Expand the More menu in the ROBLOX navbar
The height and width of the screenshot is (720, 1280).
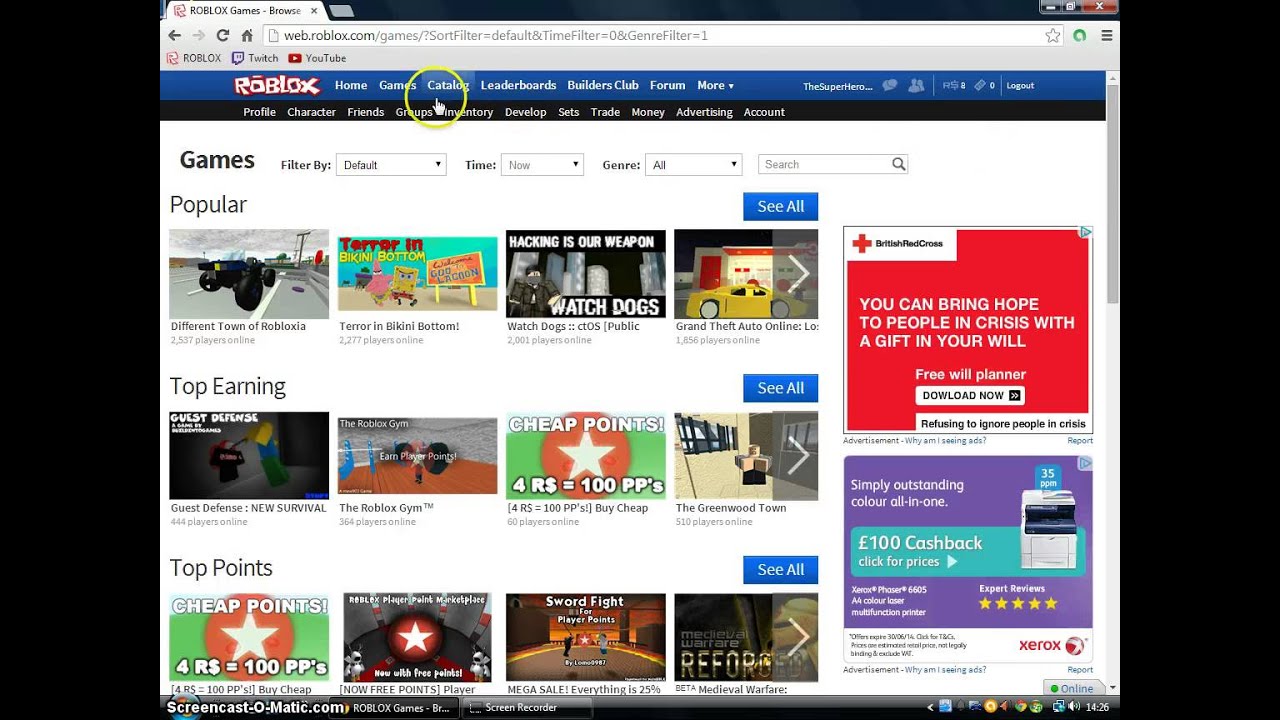(x=715, y=86)
